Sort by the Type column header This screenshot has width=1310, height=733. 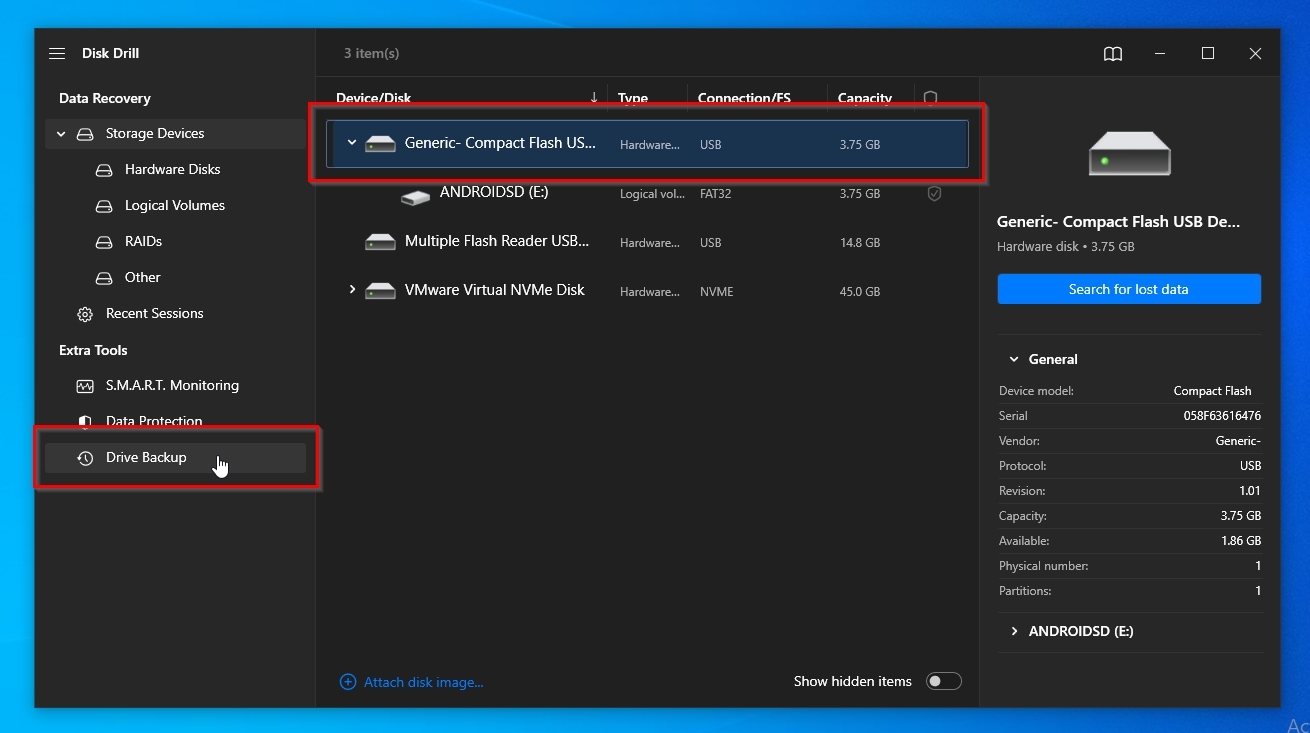point(632,98)
